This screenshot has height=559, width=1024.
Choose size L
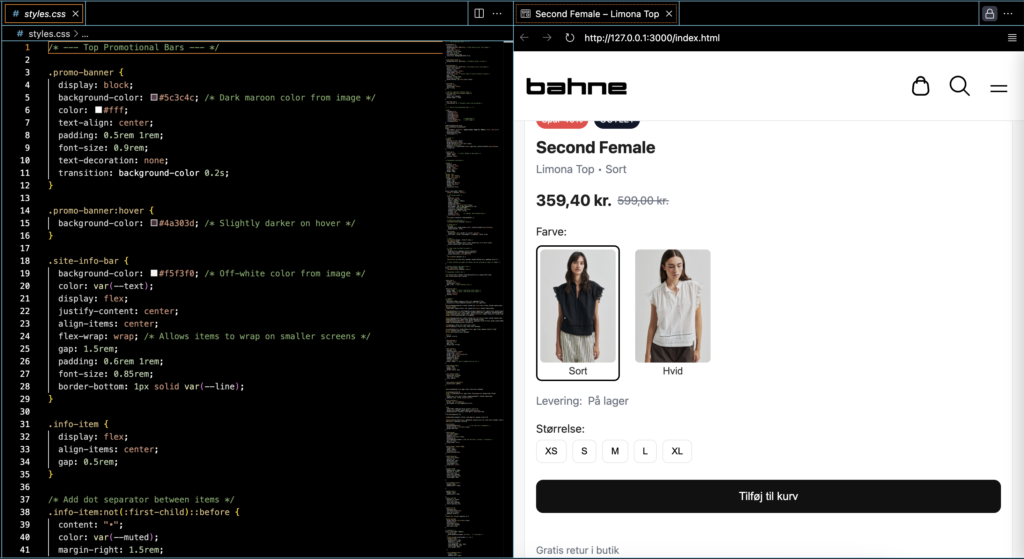click(645, 451)
